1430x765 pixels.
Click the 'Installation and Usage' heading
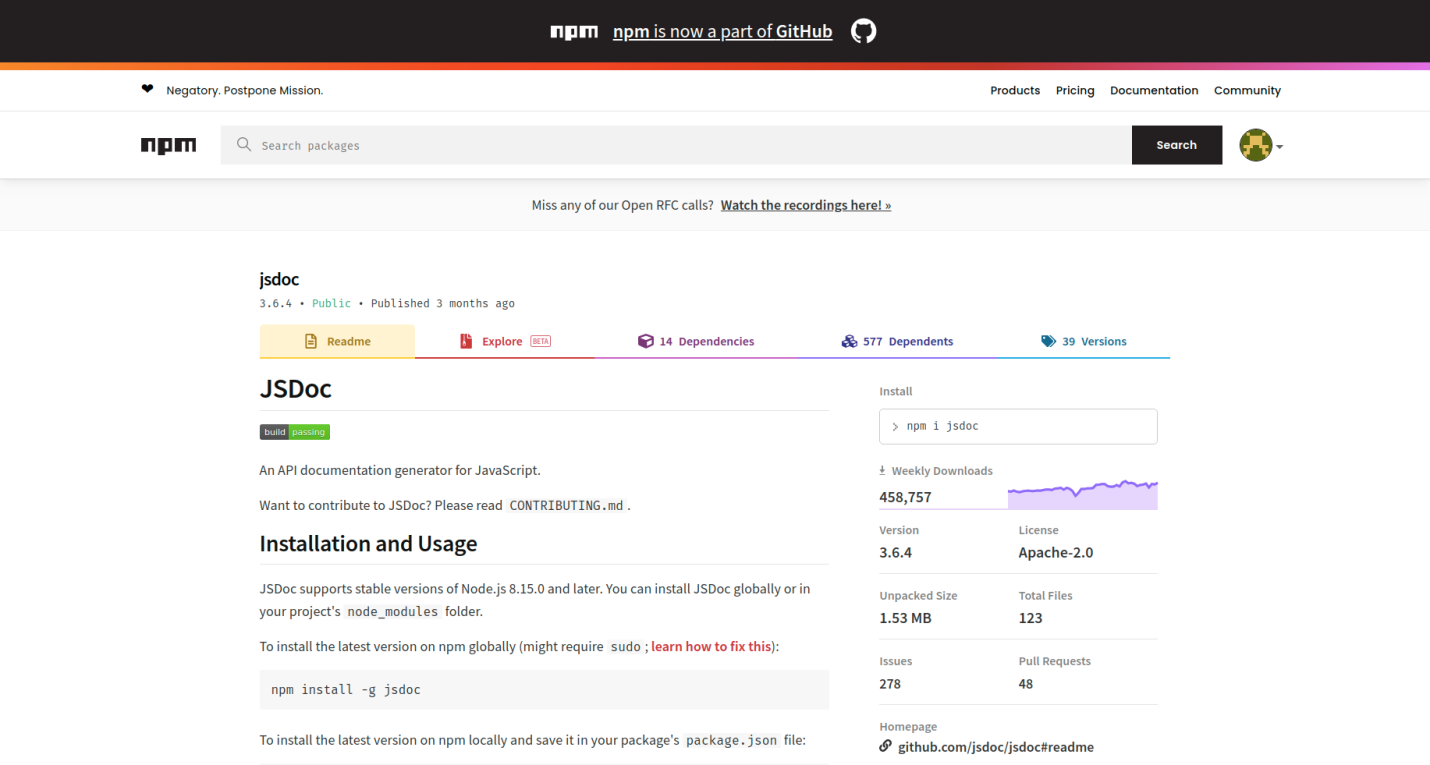pyautogui.click(x=368, y=543)
